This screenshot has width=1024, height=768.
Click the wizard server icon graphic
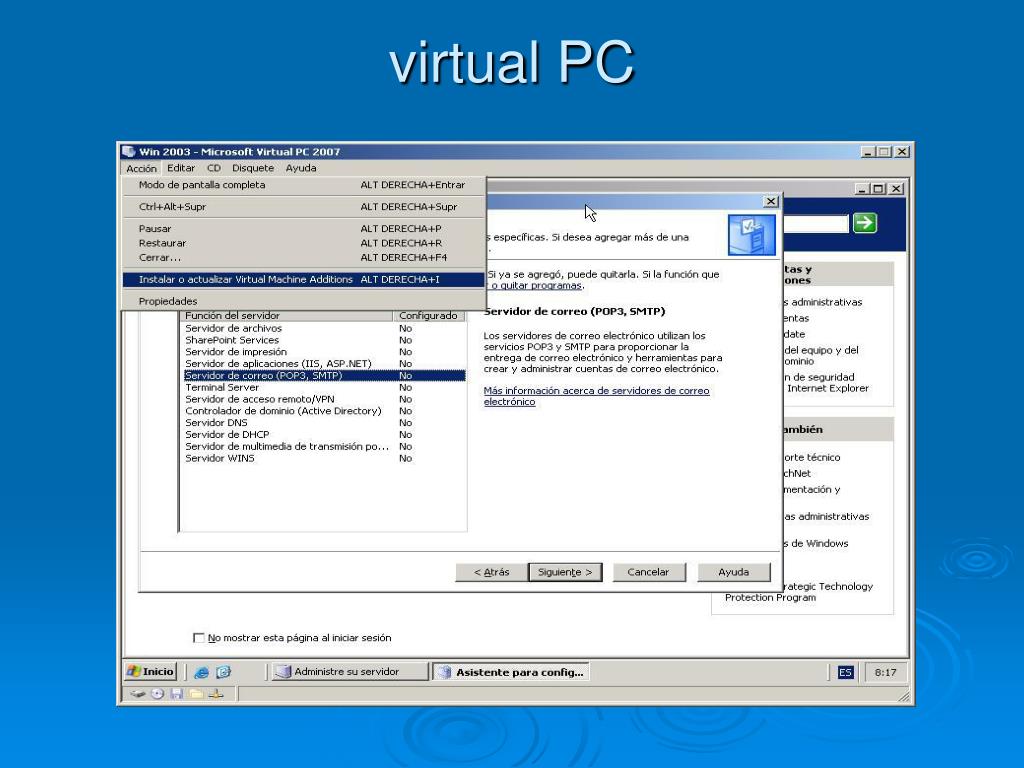pos(752,235)
